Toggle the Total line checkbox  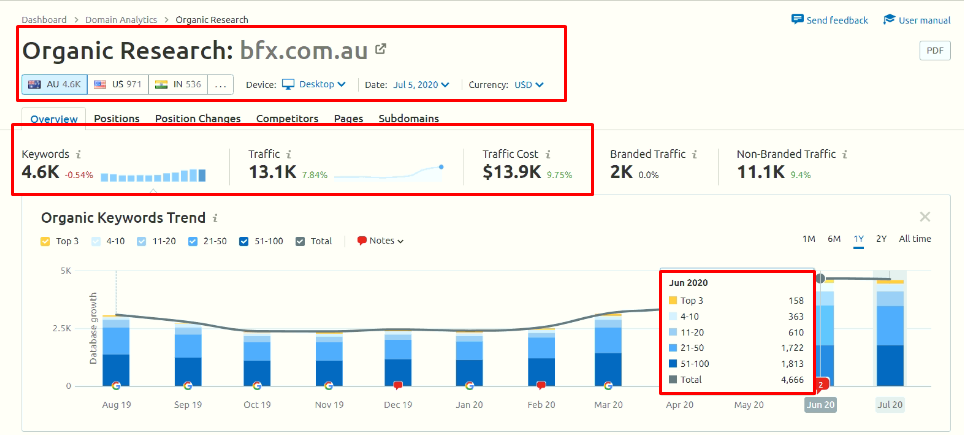pos(300,241)
